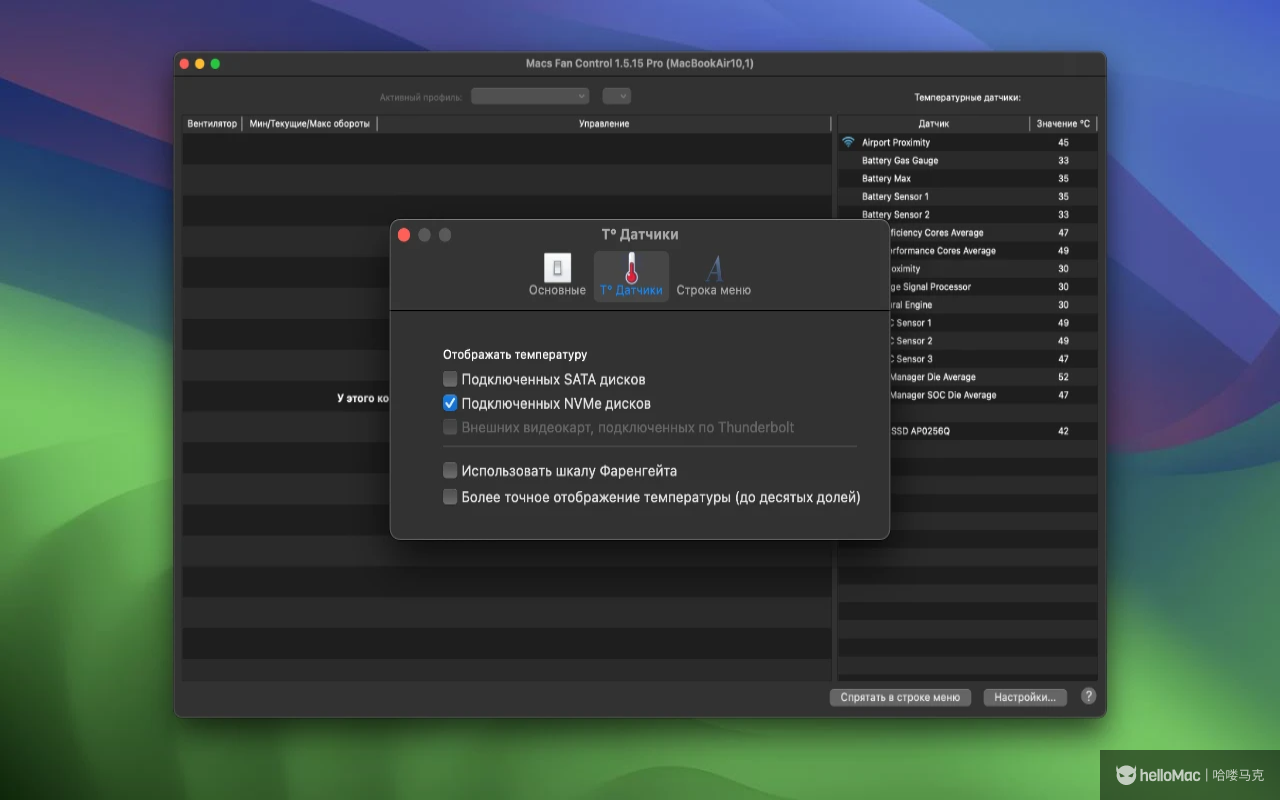Screen dimensions: 1280x800
Task: Click the Мин/Текущие/Макс обороты column header
Action: (310, 124)
